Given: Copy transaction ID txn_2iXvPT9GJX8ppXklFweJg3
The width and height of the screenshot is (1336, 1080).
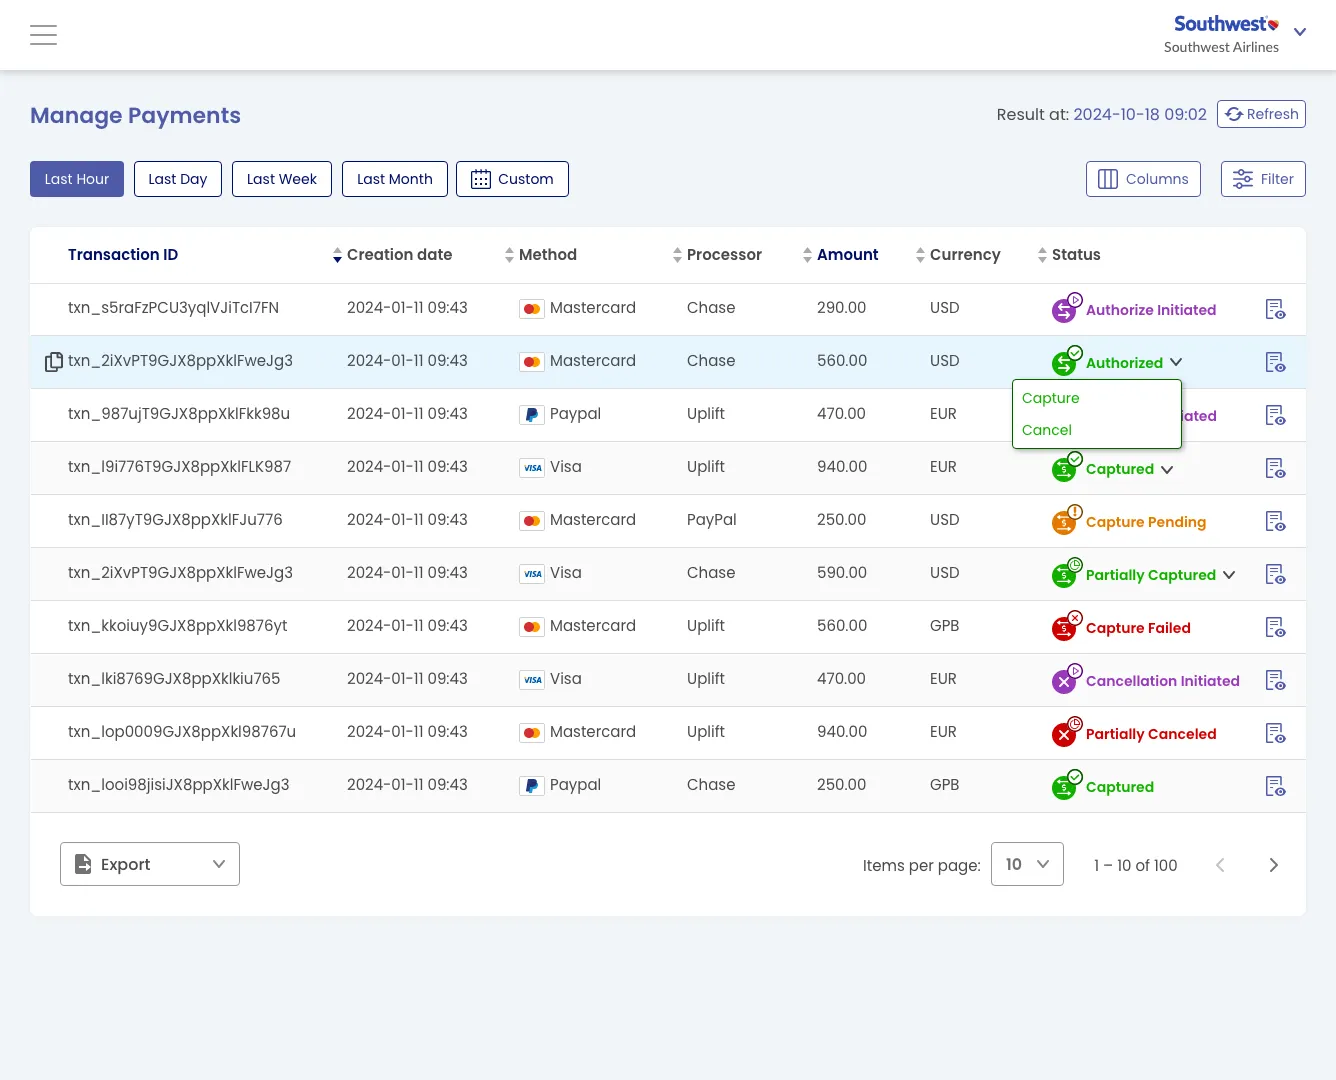Looking at the screenshot, I should (x=53, y=362).
